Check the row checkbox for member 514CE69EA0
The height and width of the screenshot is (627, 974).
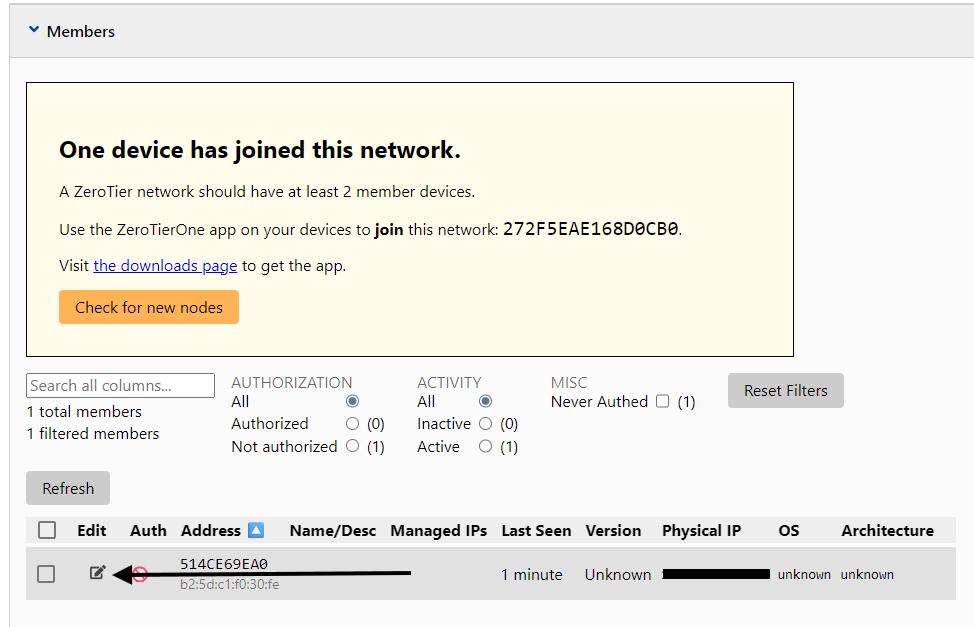click(46, 574)
